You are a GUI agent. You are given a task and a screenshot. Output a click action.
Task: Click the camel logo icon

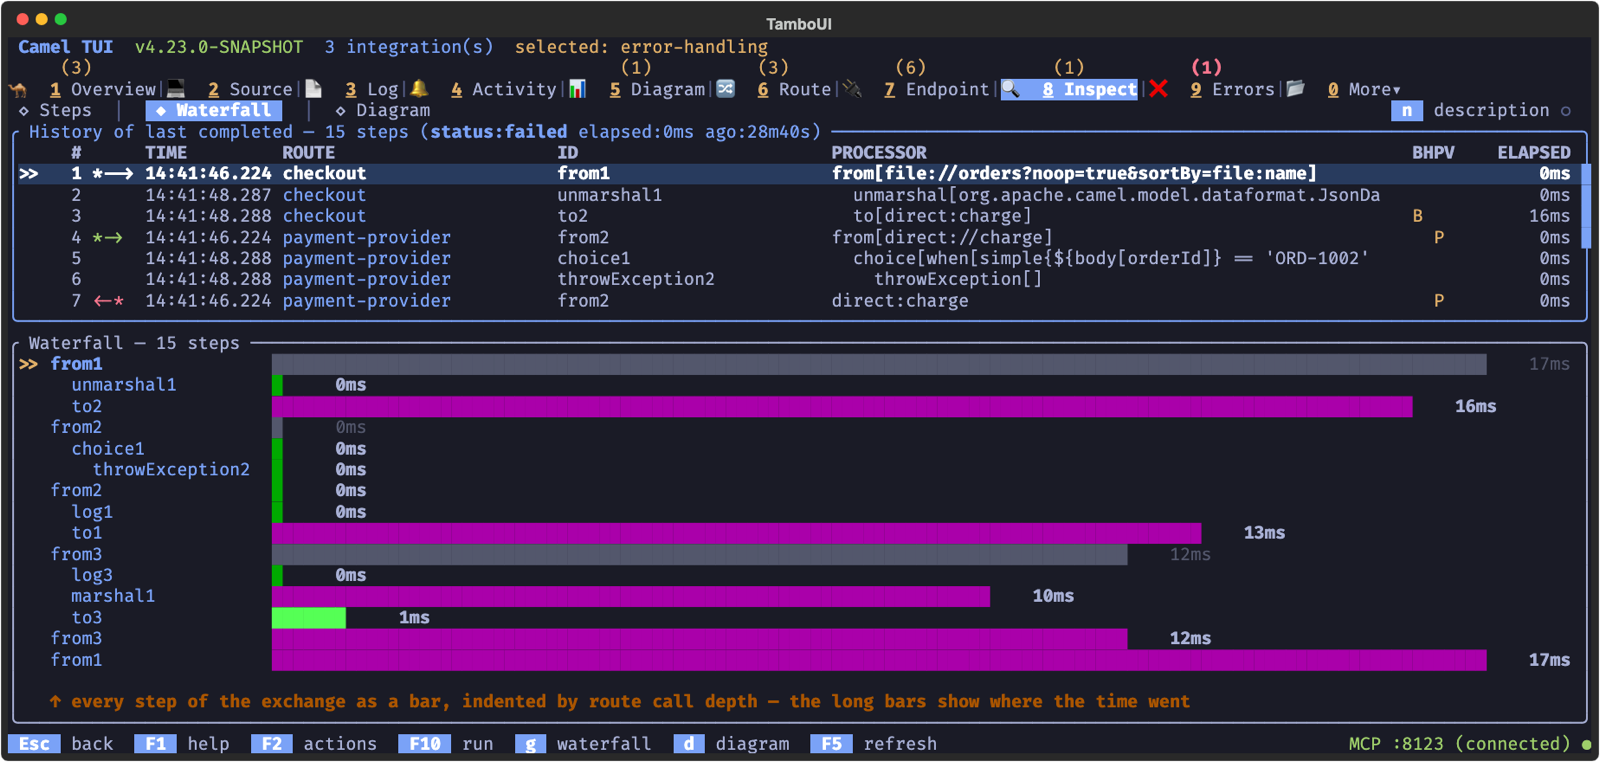pyautogui.click(x=18, y=90)
